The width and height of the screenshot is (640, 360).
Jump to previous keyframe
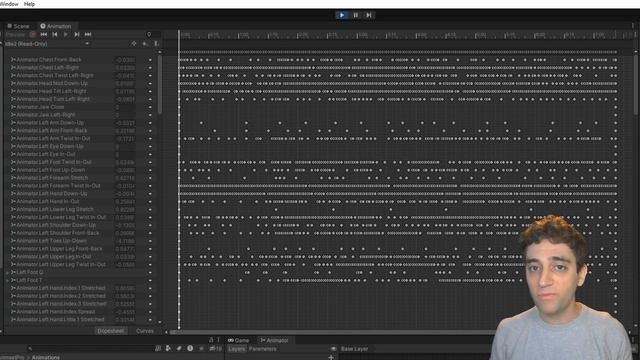(55, 35)
